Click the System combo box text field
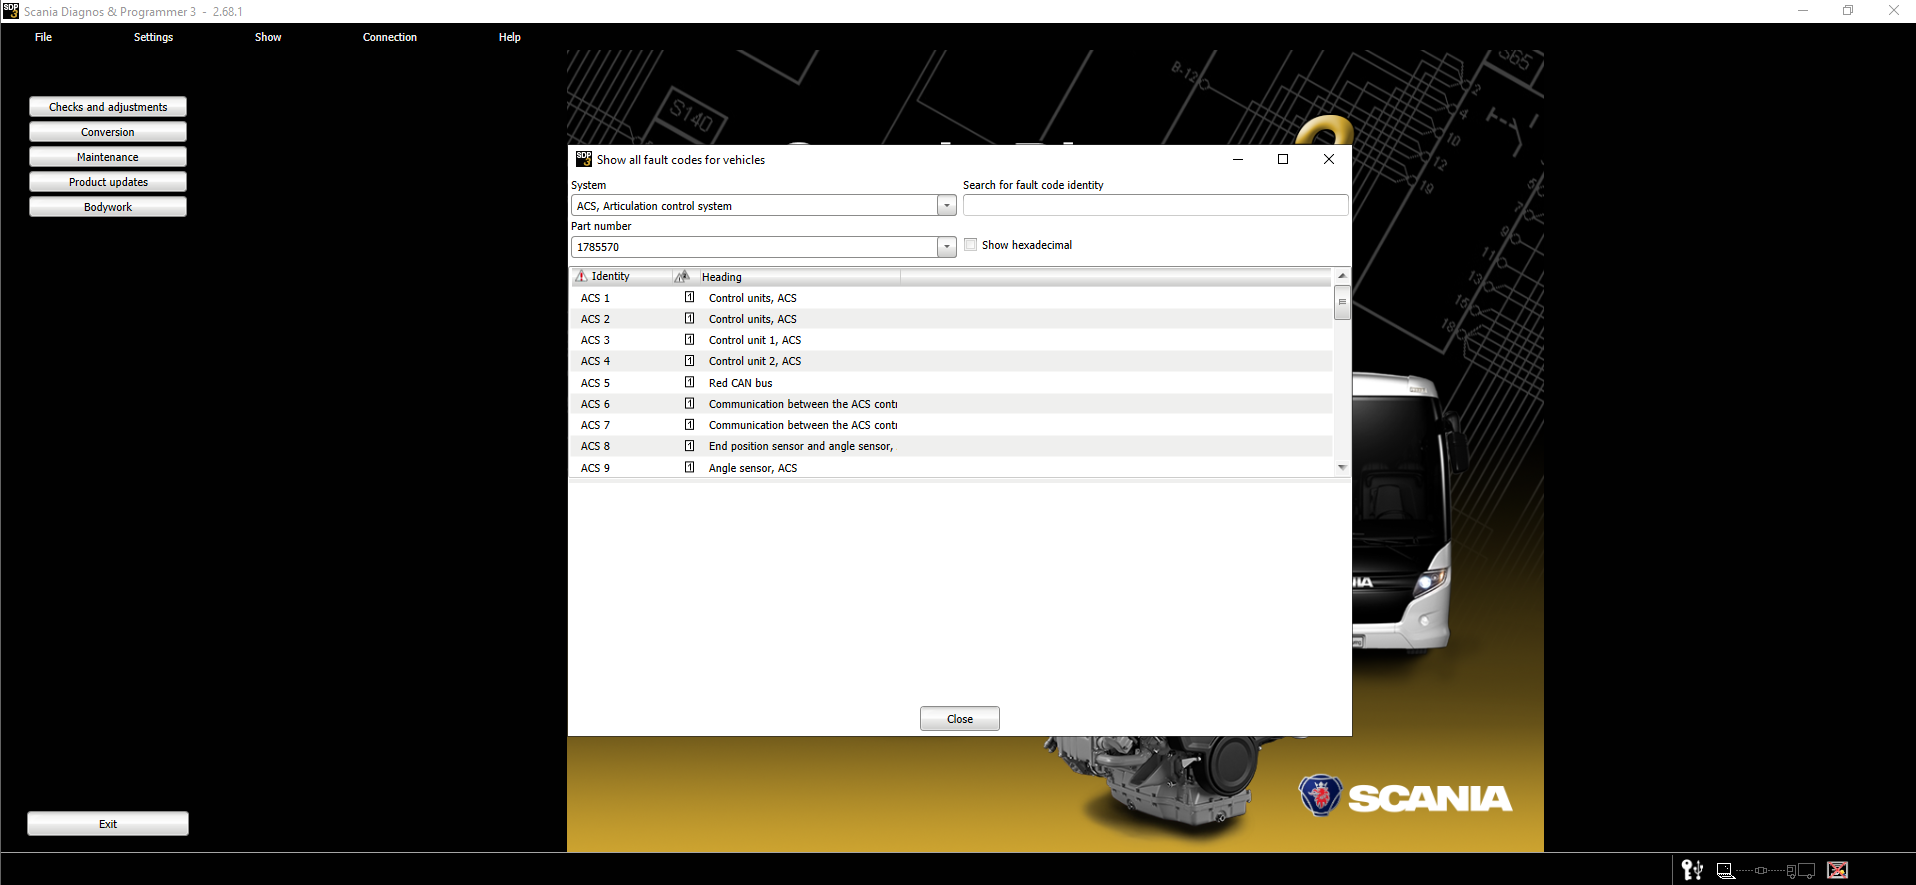This screenshot has width=1916, height=885. 754,205
